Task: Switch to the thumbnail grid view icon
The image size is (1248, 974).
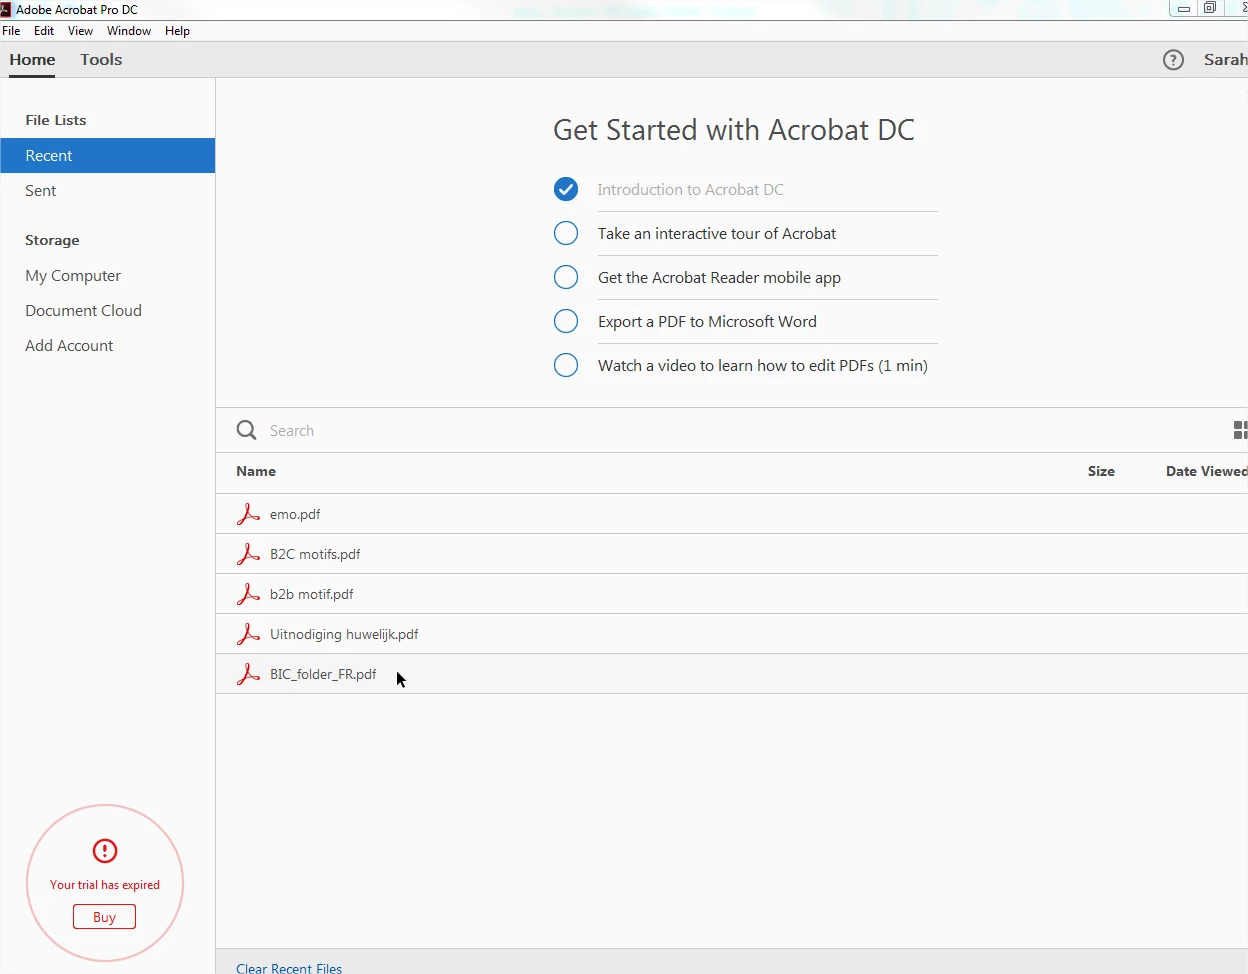Action: [x=1240, y=430]
